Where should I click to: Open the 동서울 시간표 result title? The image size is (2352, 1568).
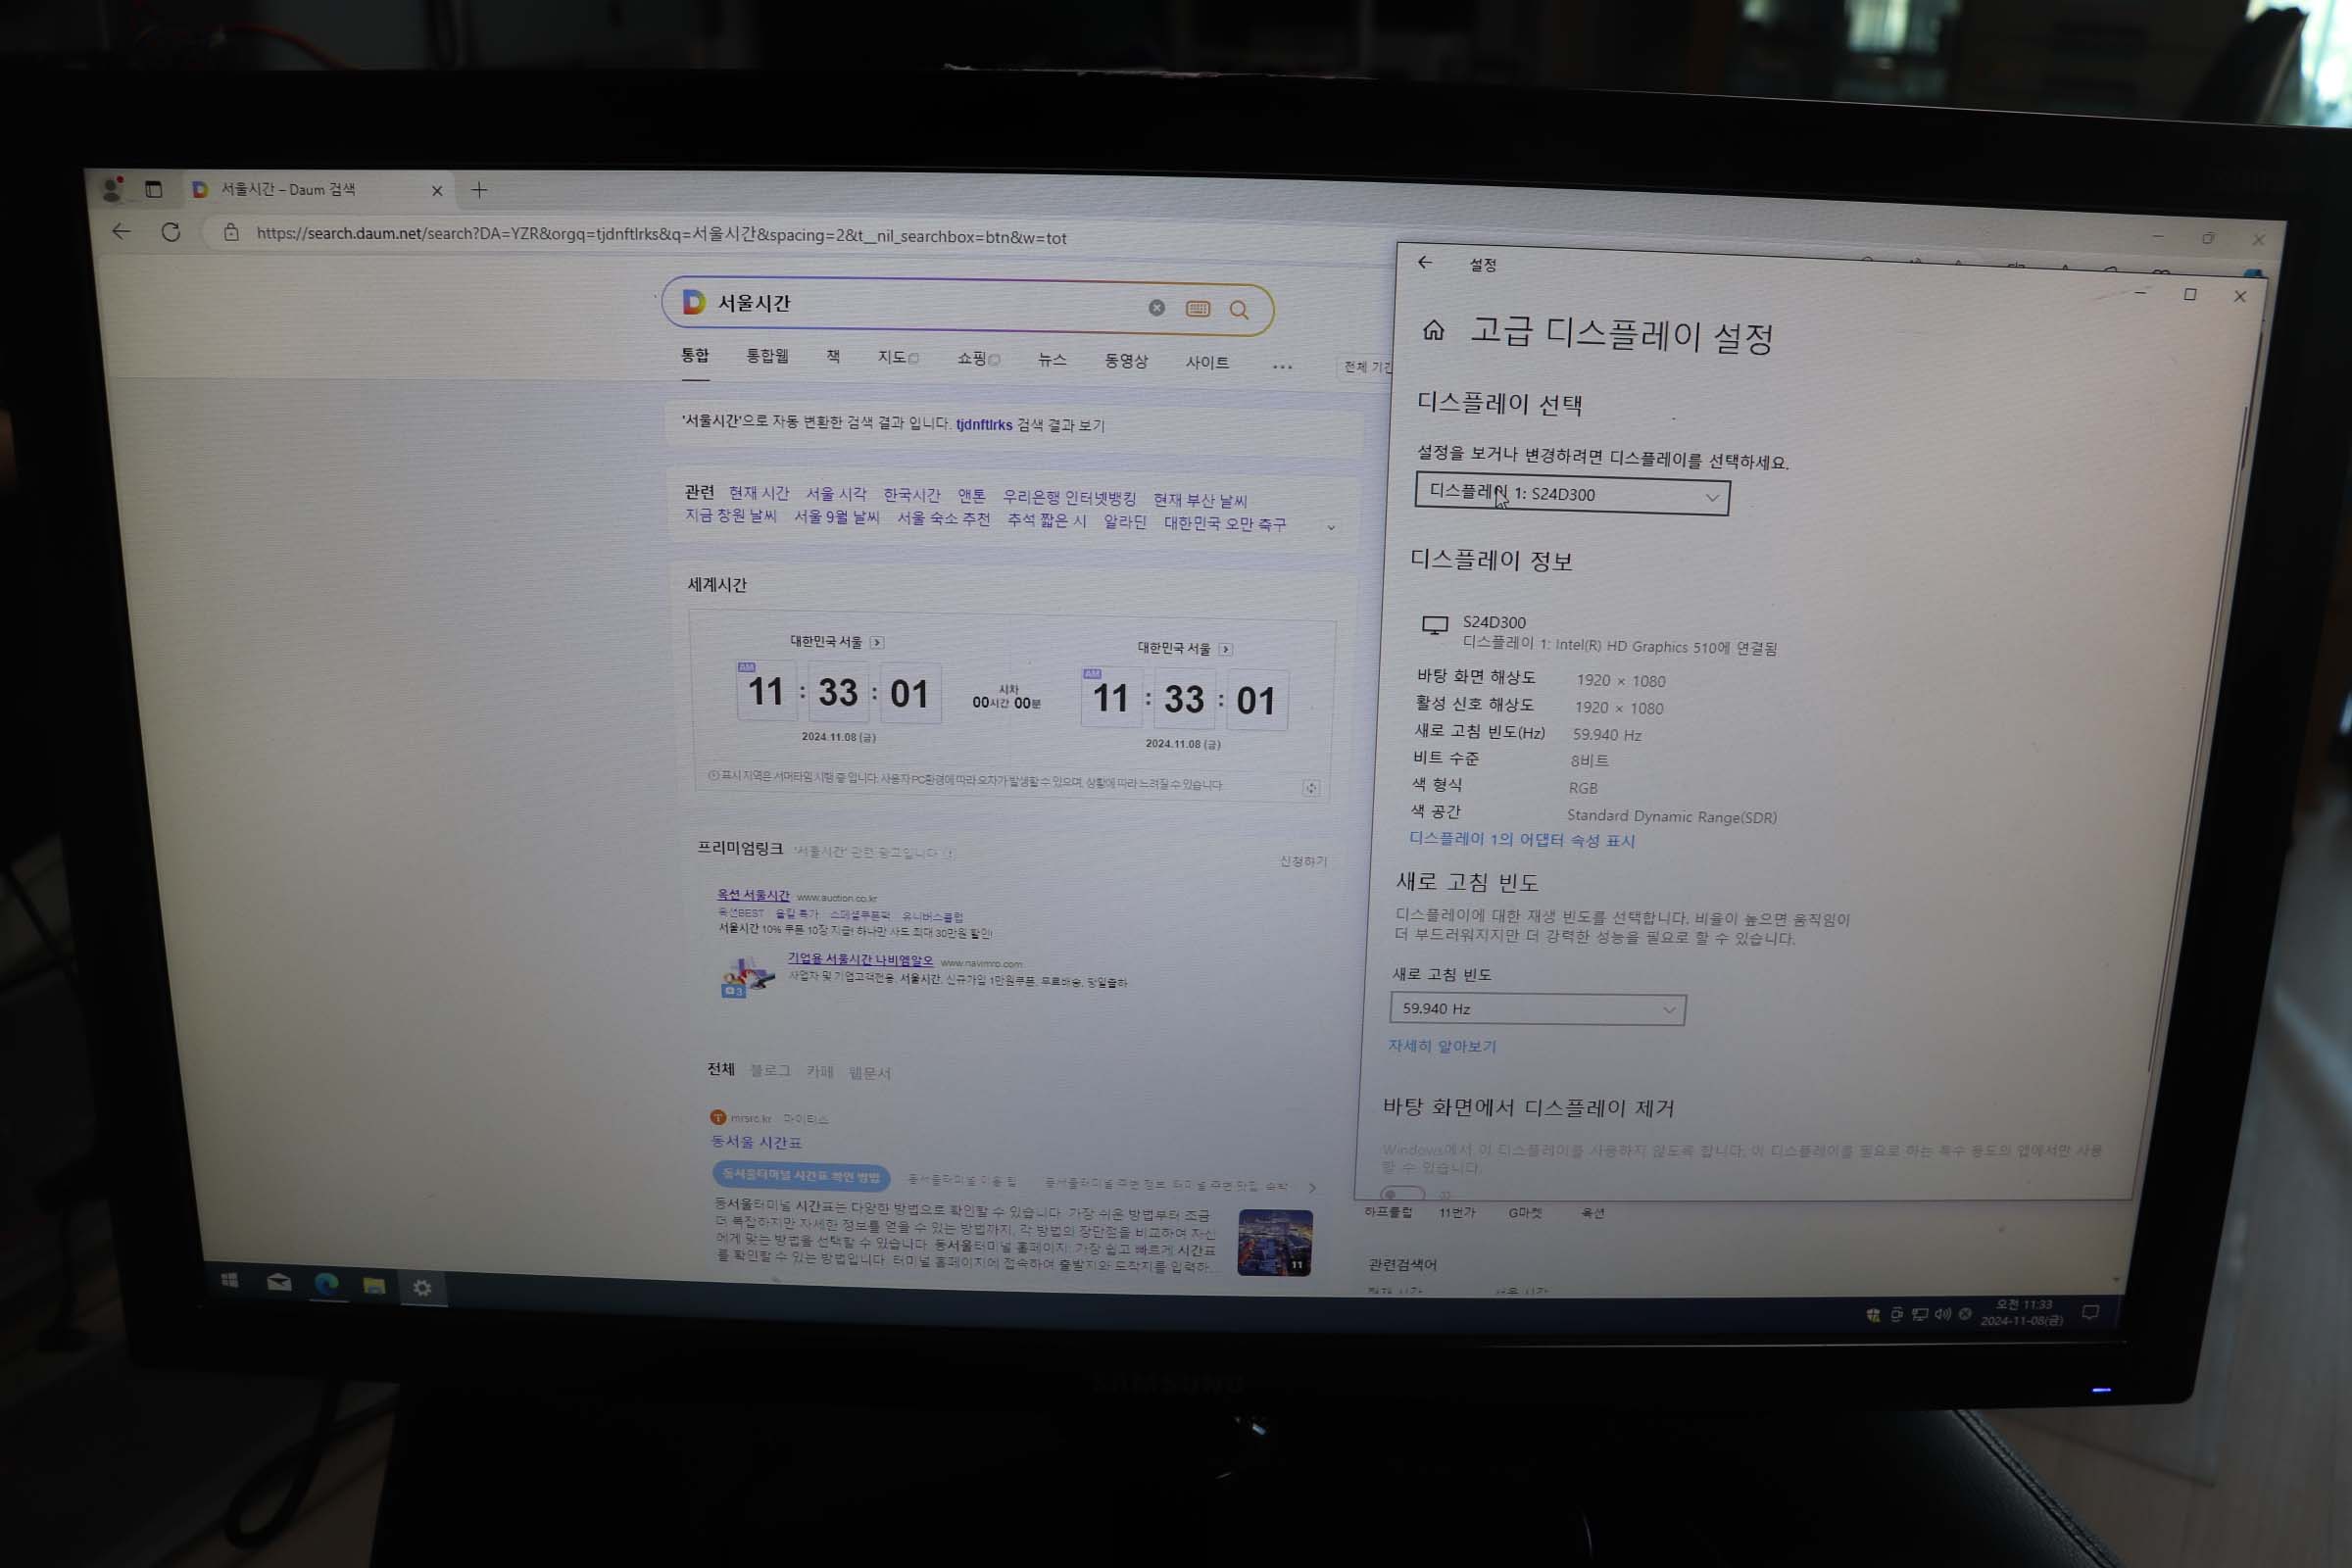[756, 1142]
